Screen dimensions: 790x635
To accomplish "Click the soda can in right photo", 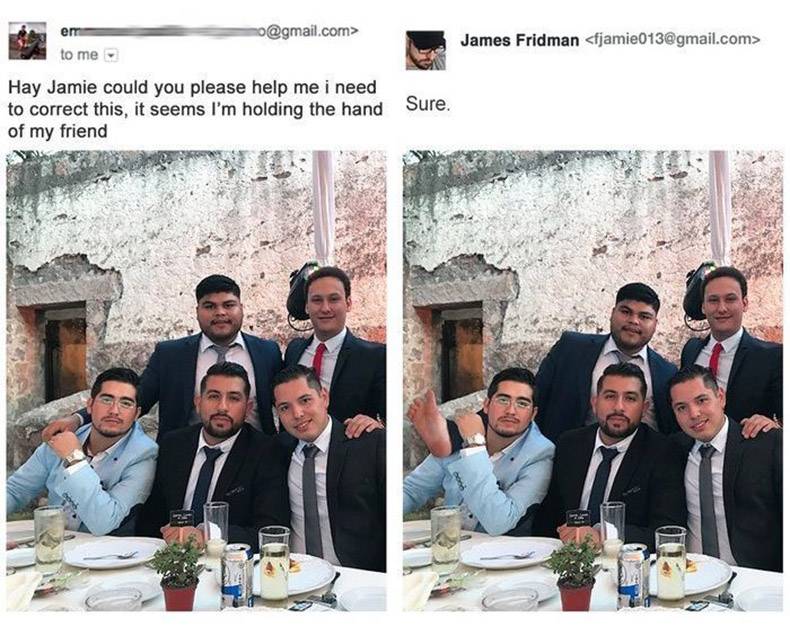I will [631, 577].
